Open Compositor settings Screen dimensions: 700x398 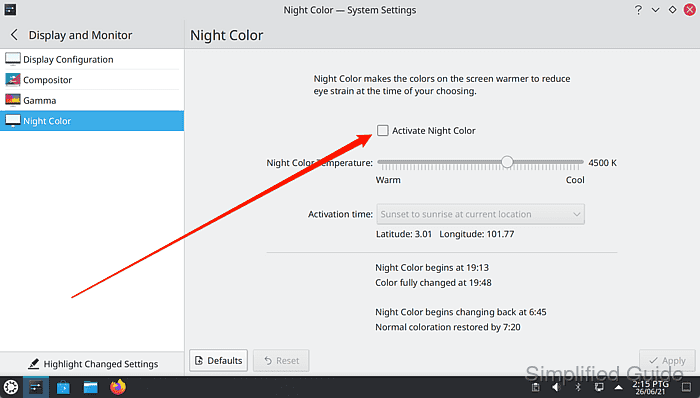pyautogui.click(x=92, y=80)
